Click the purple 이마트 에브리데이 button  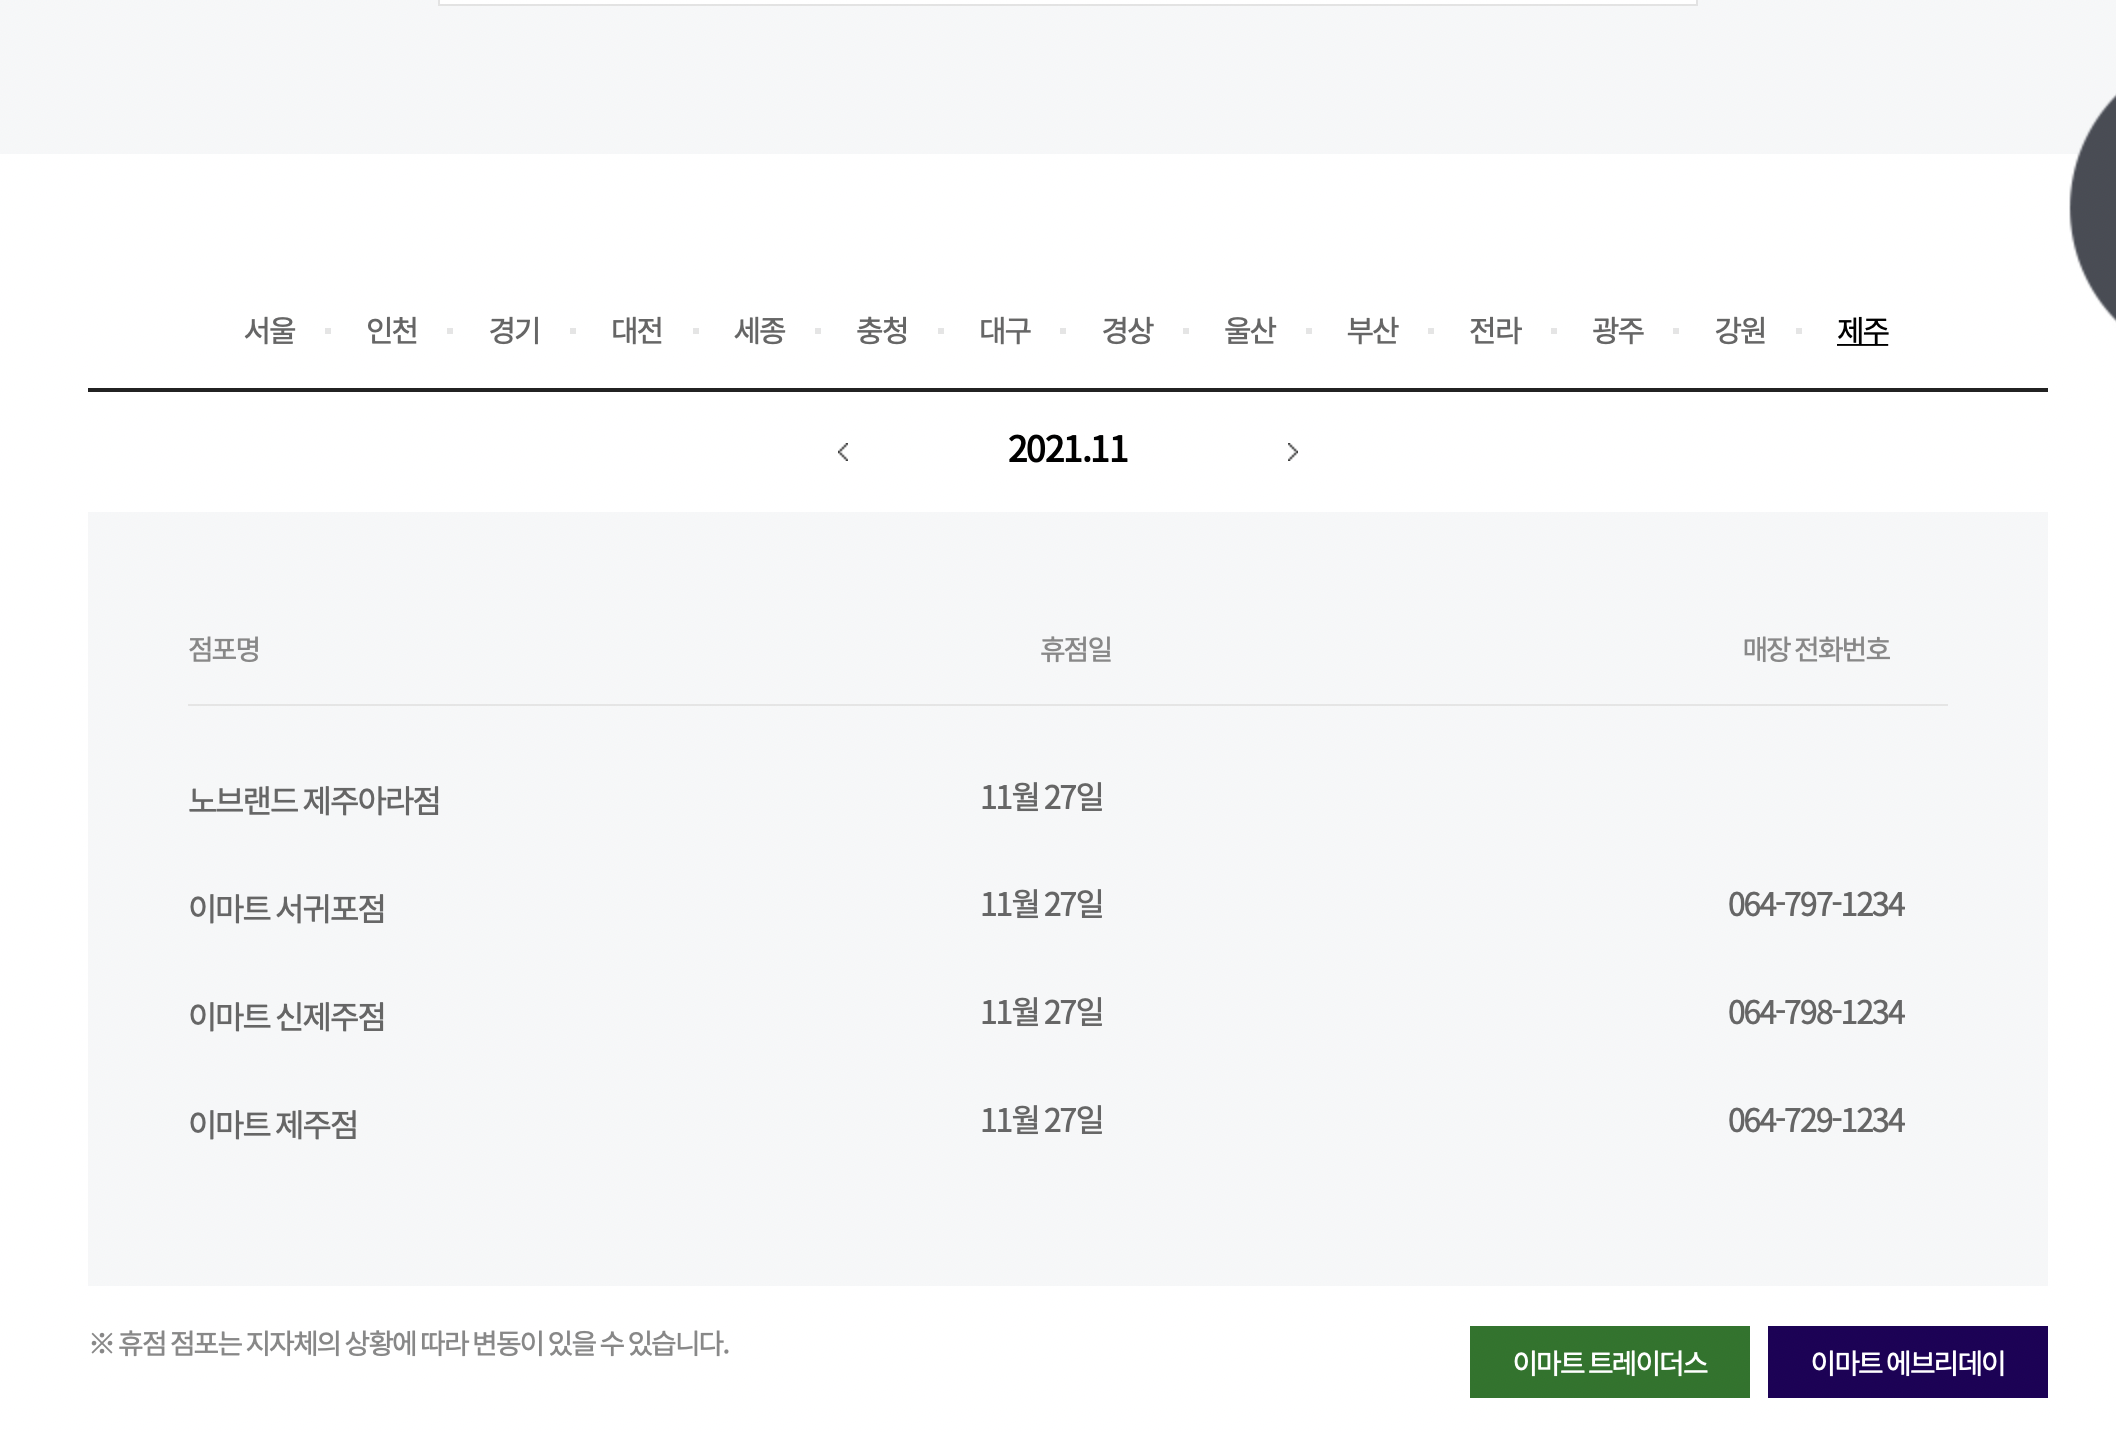click(x=1907, y=1362)
